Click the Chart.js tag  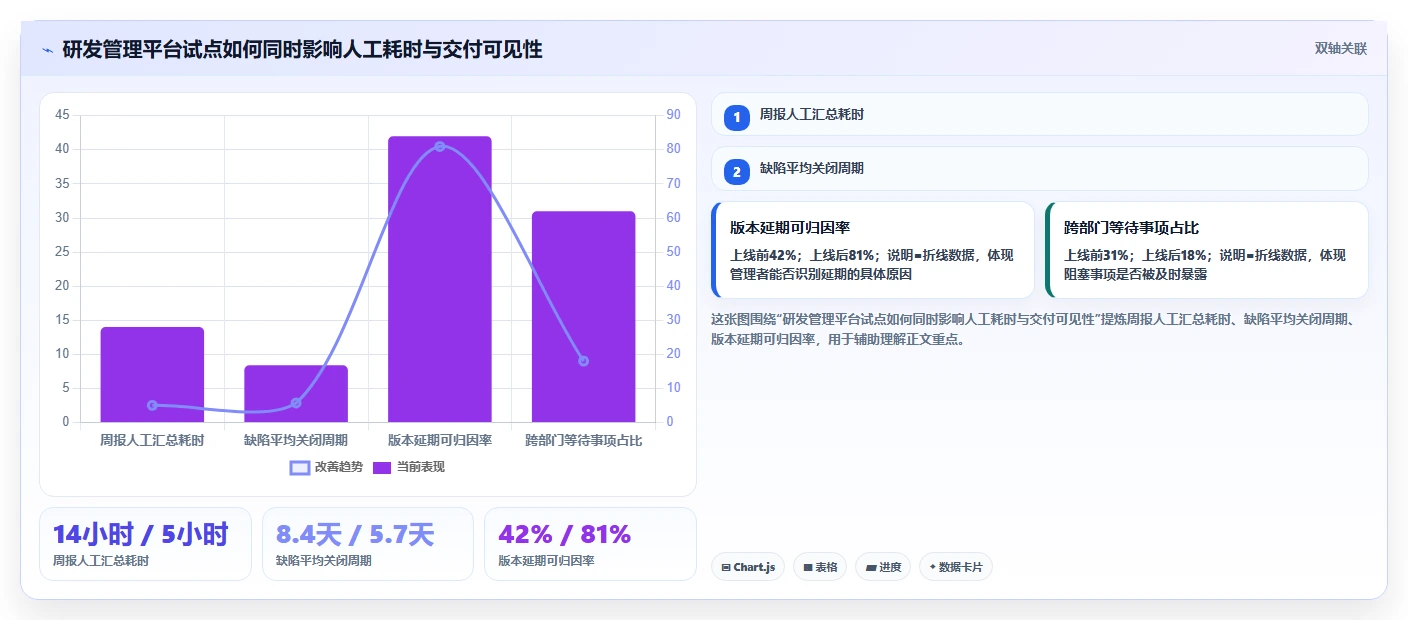tap(748, 567)
